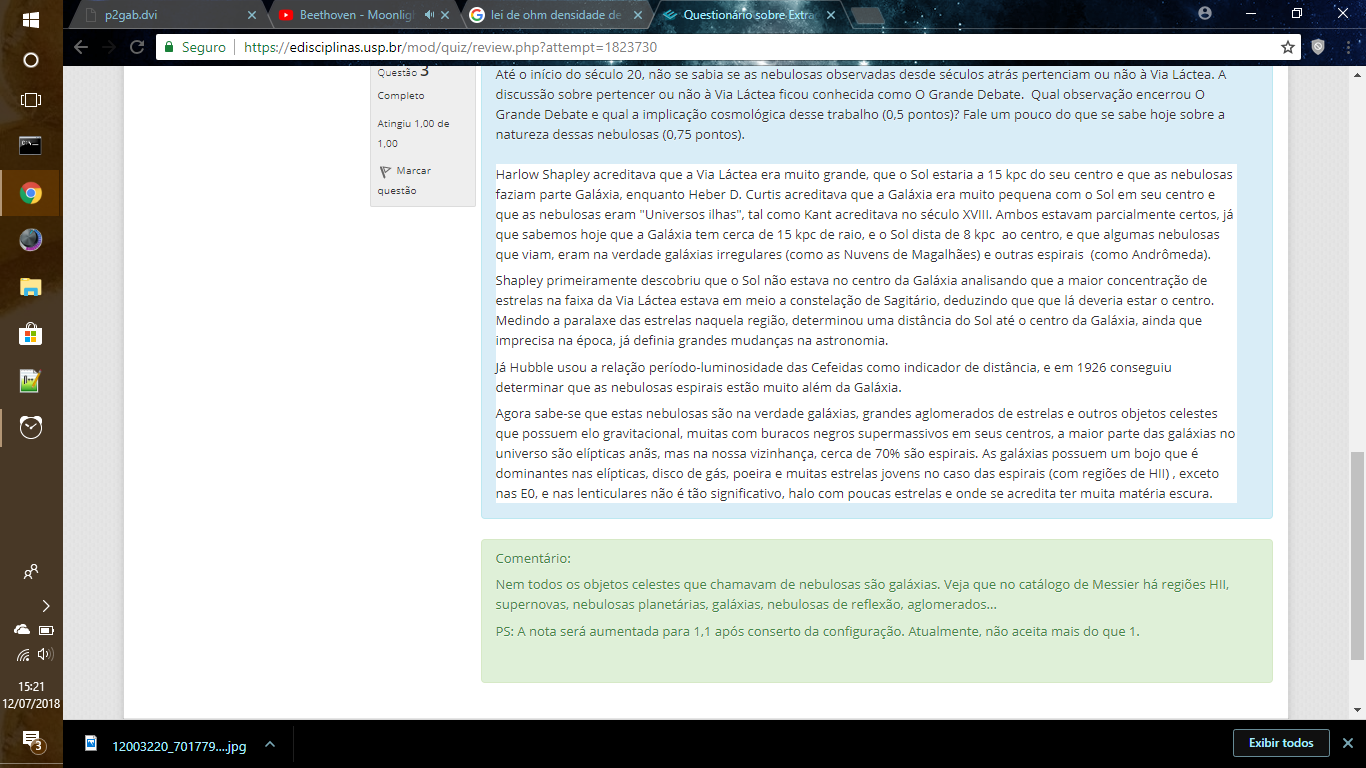Open the Alarms clock app in taskbar
Image resolution: width=1366 pixels, height=768 pixels.
[x=31, y=427]
